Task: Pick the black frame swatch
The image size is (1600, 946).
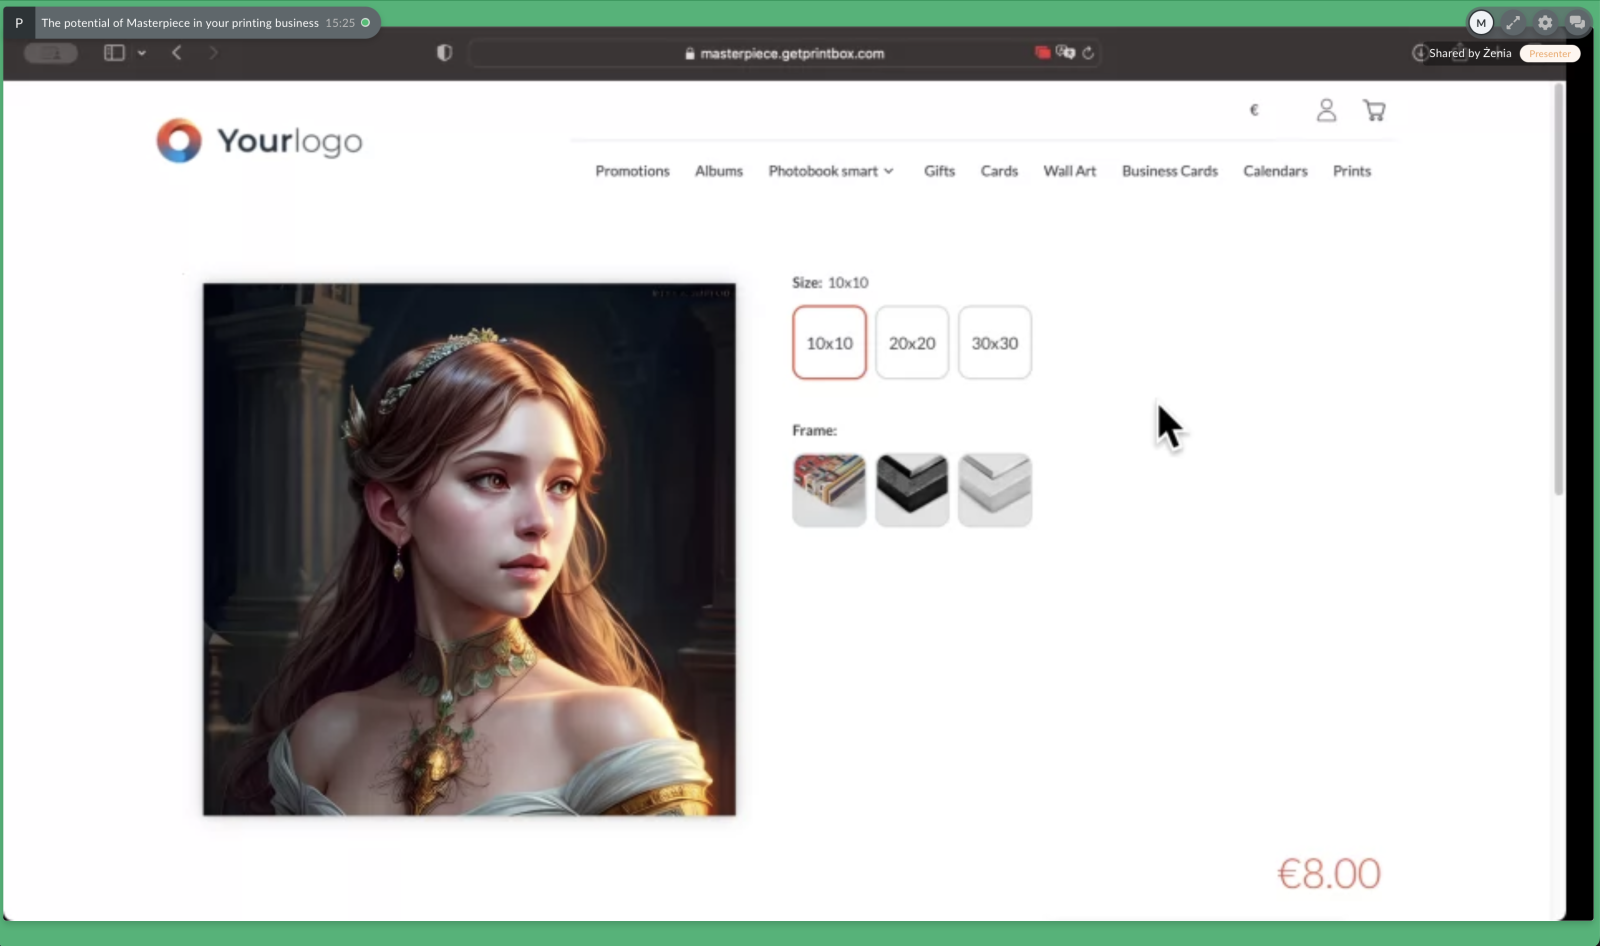Action: click(912, 489)
